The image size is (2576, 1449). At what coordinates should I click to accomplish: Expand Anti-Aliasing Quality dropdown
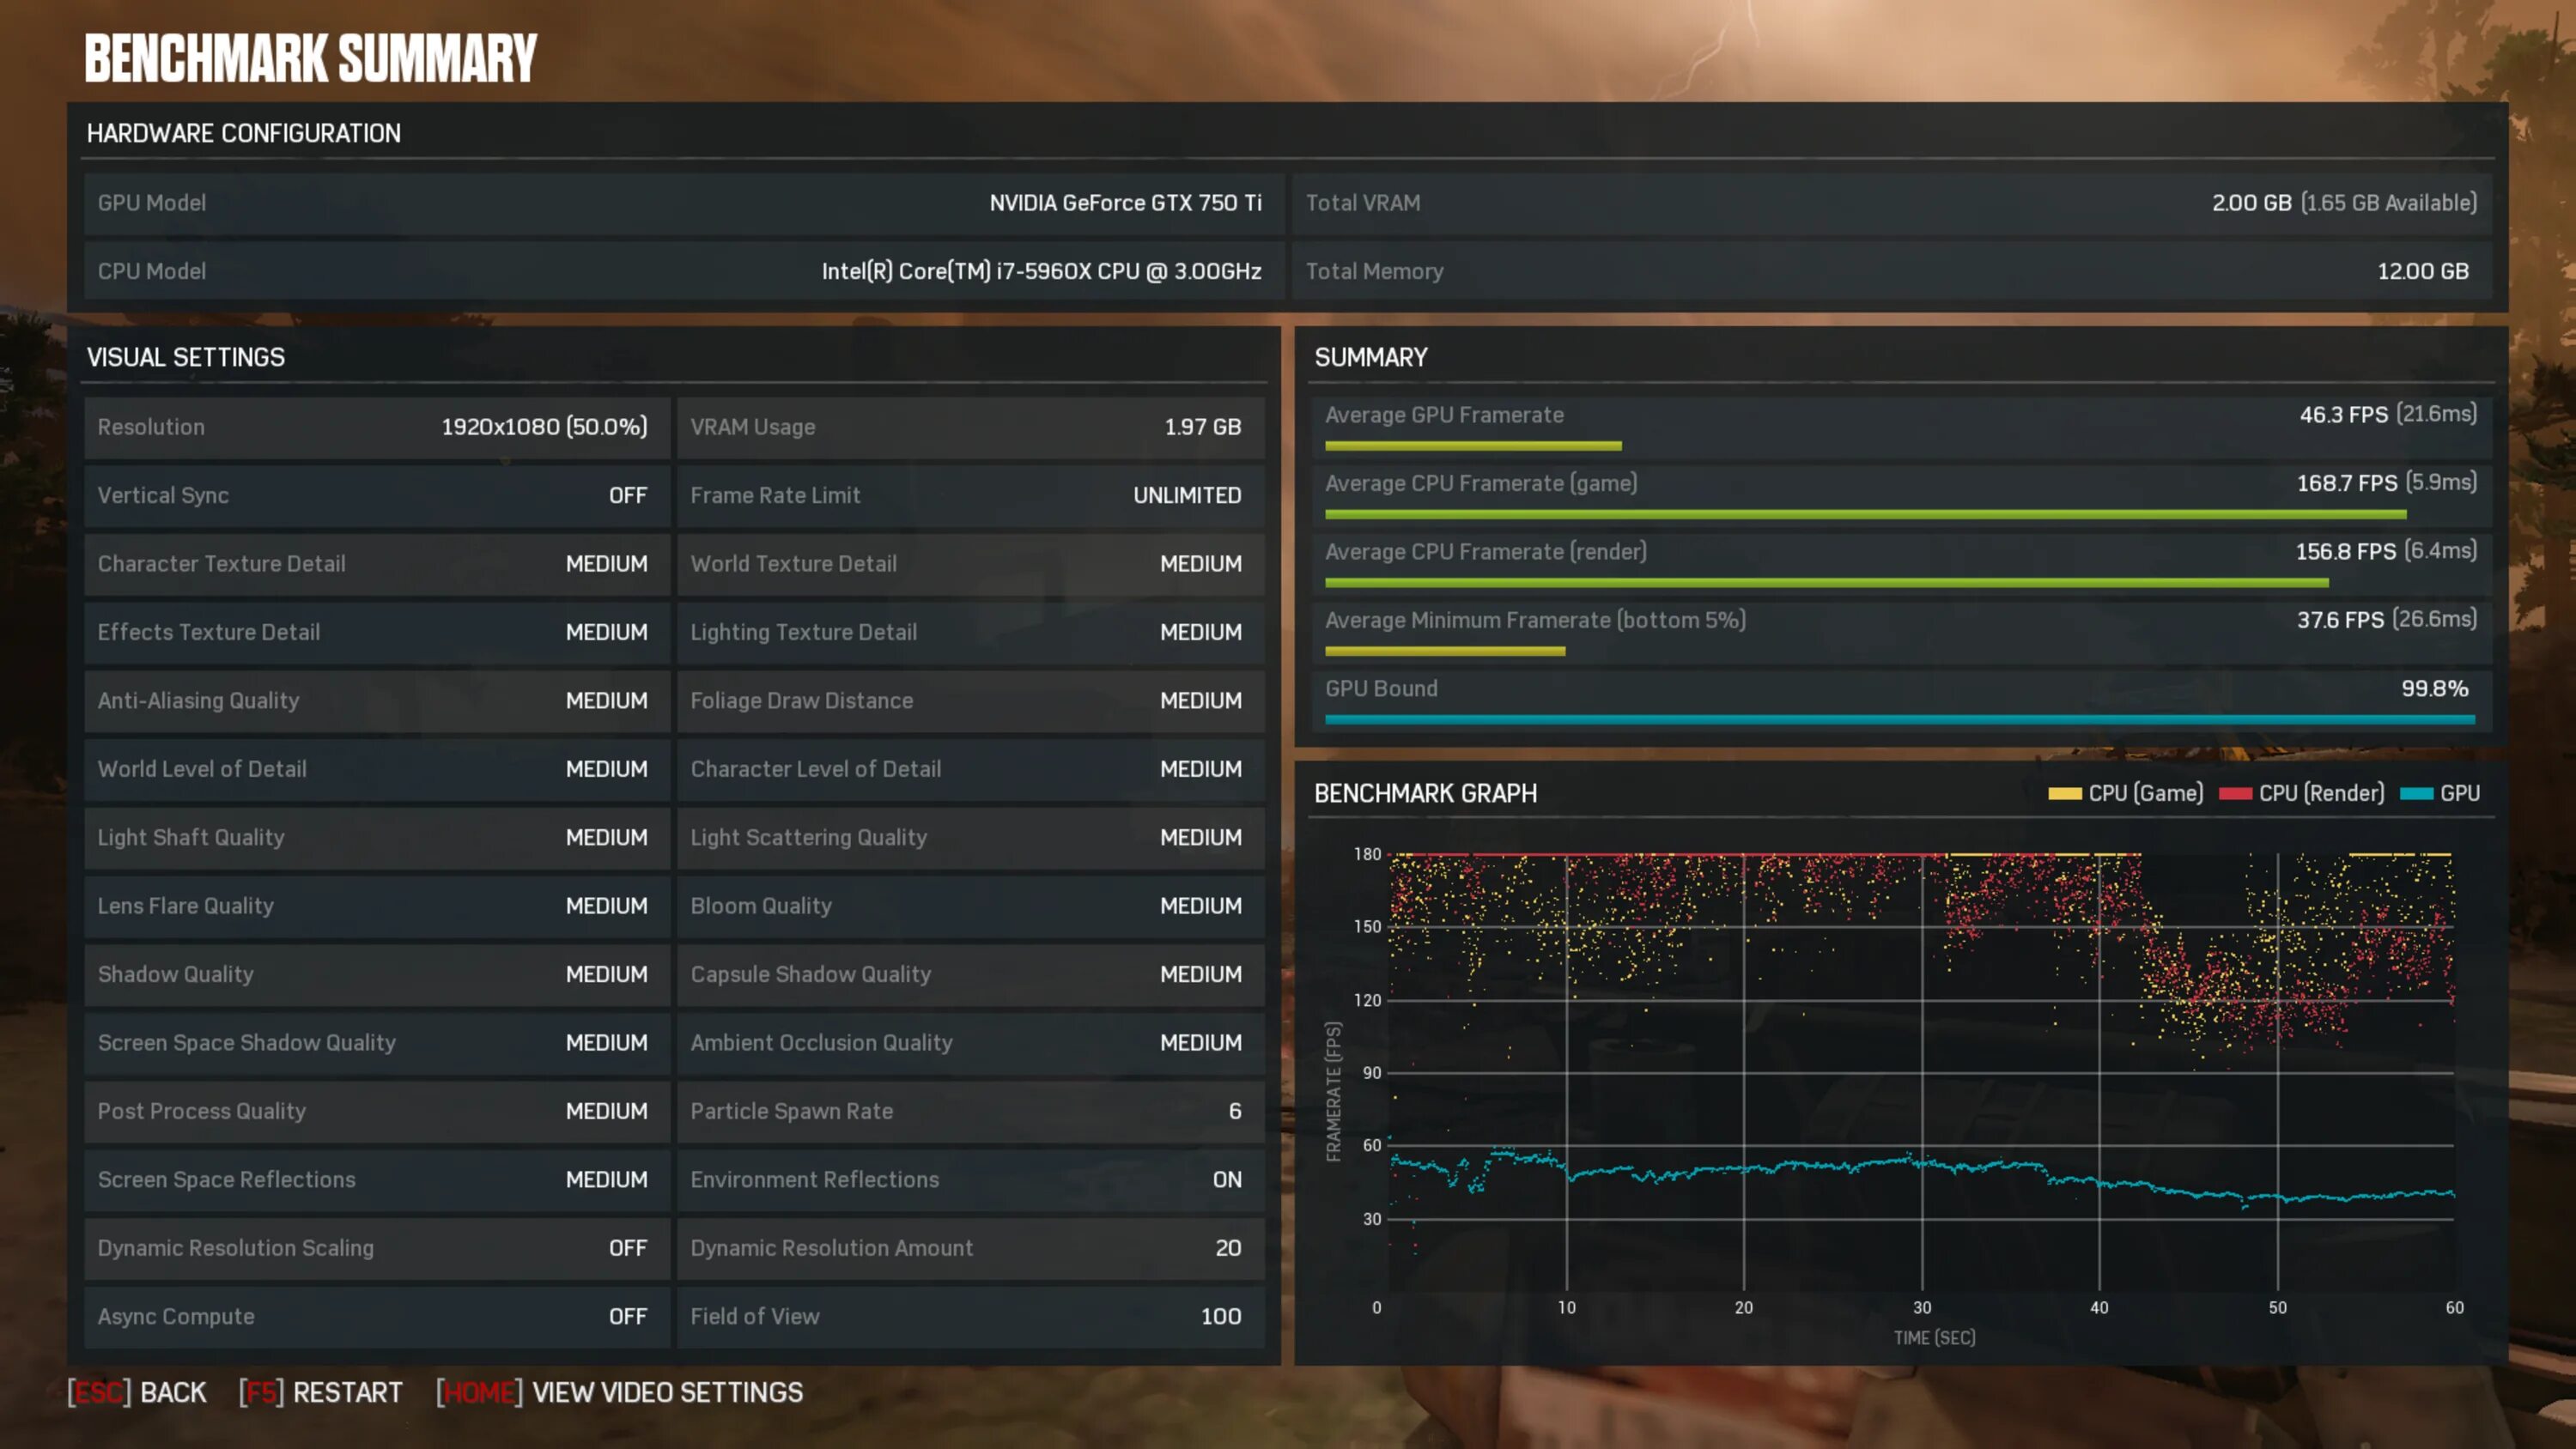point(604,699)
